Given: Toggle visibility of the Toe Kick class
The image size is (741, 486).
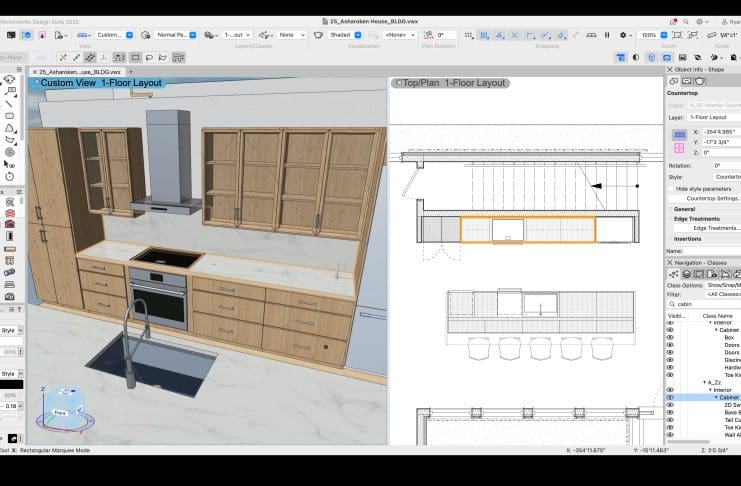Looking at the screenshot, I should [x=671, y=374].
